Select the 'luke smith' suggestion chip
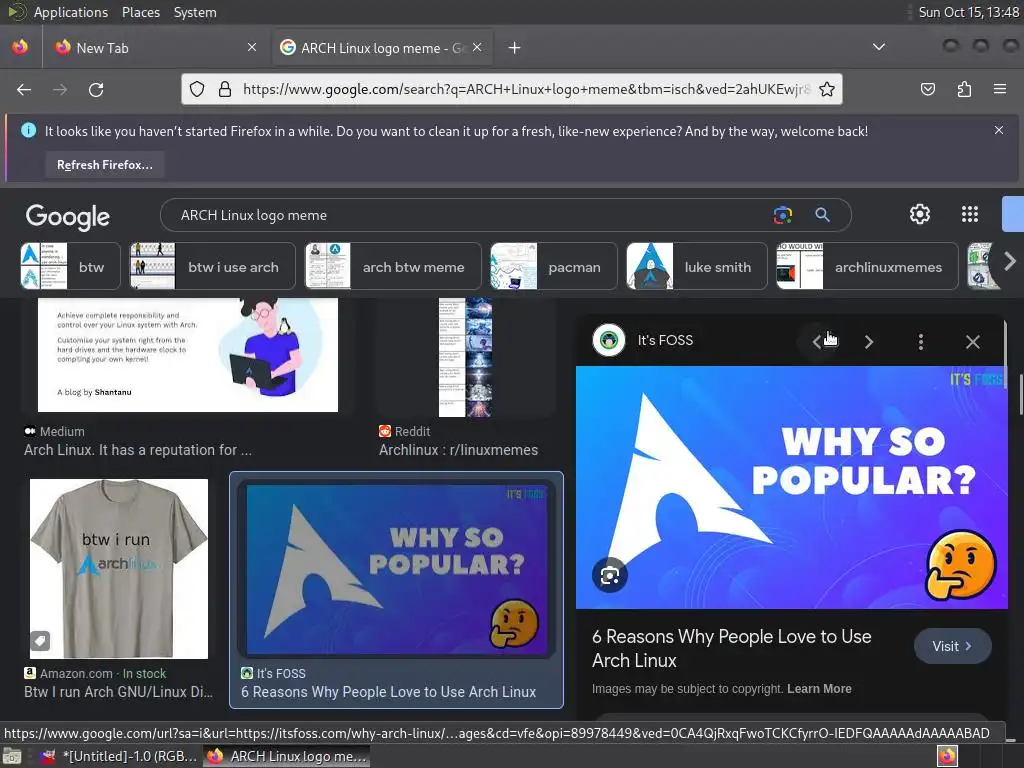The height and width of the screenshot is (768, 1024). [696, 266]
